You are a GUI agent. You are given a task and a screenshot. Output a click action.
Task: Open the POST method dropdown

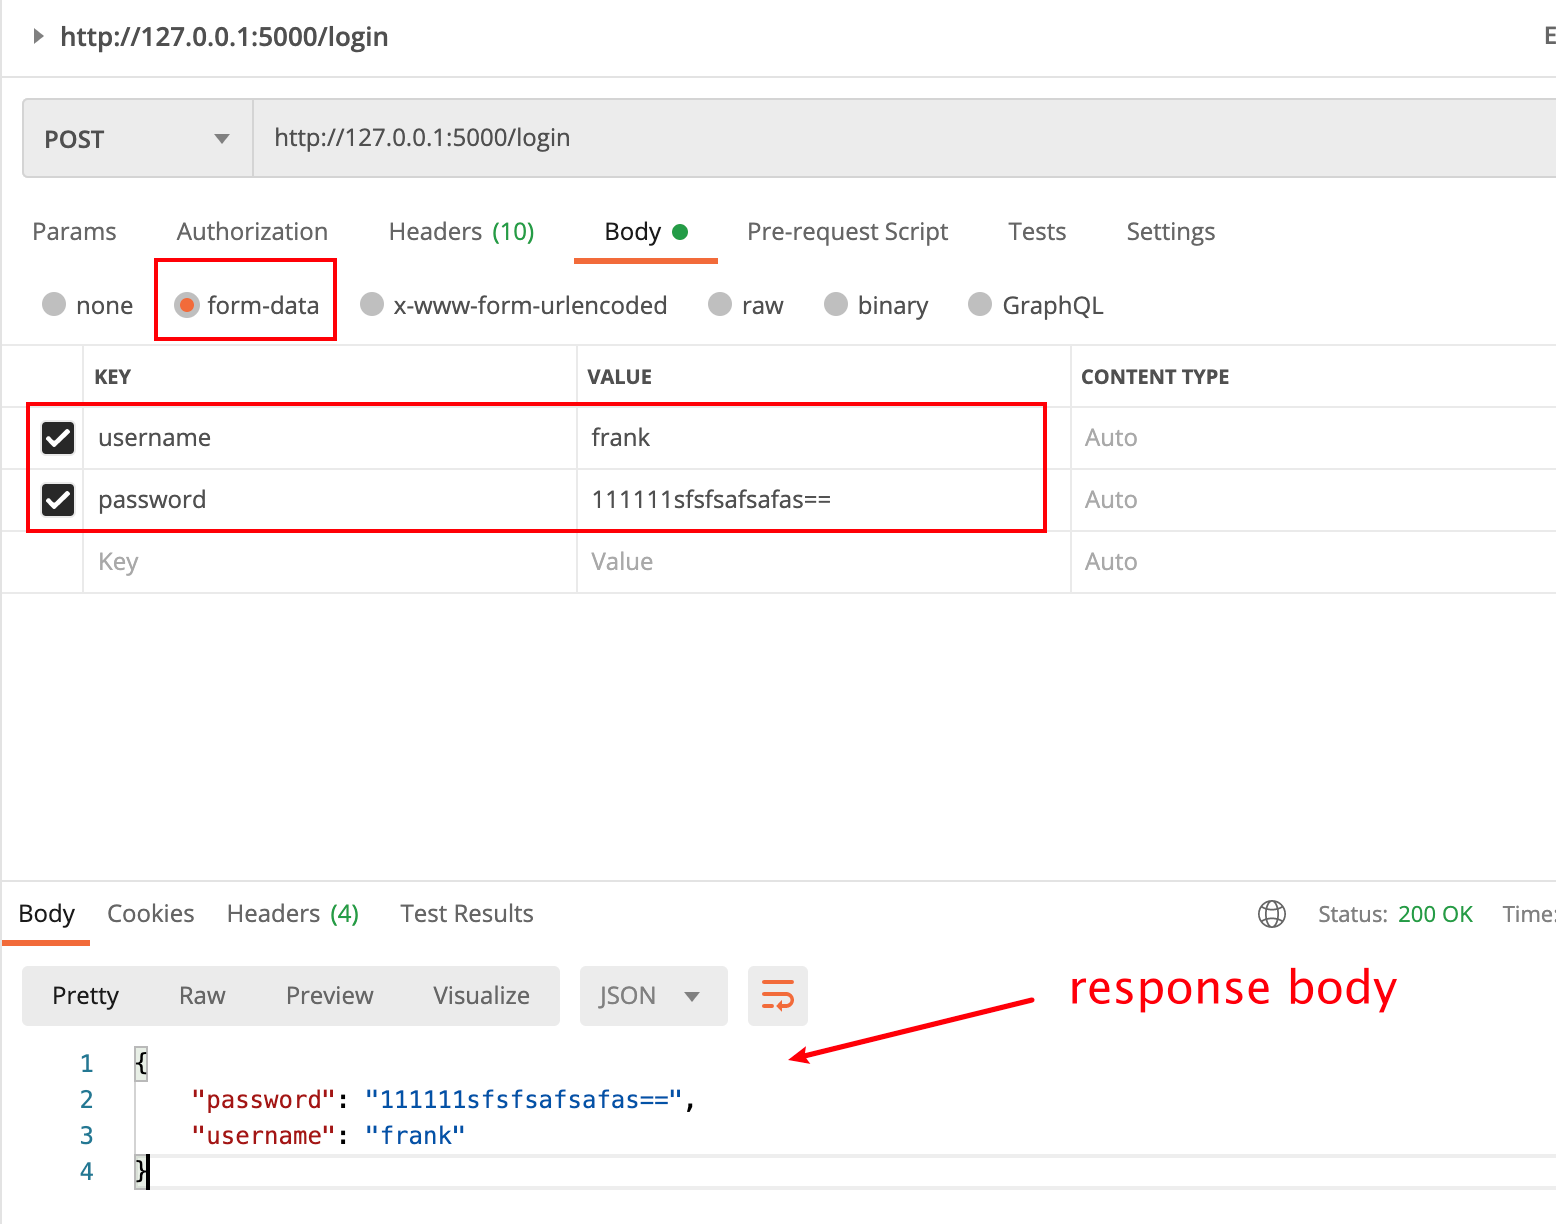(x=138, y=138)
